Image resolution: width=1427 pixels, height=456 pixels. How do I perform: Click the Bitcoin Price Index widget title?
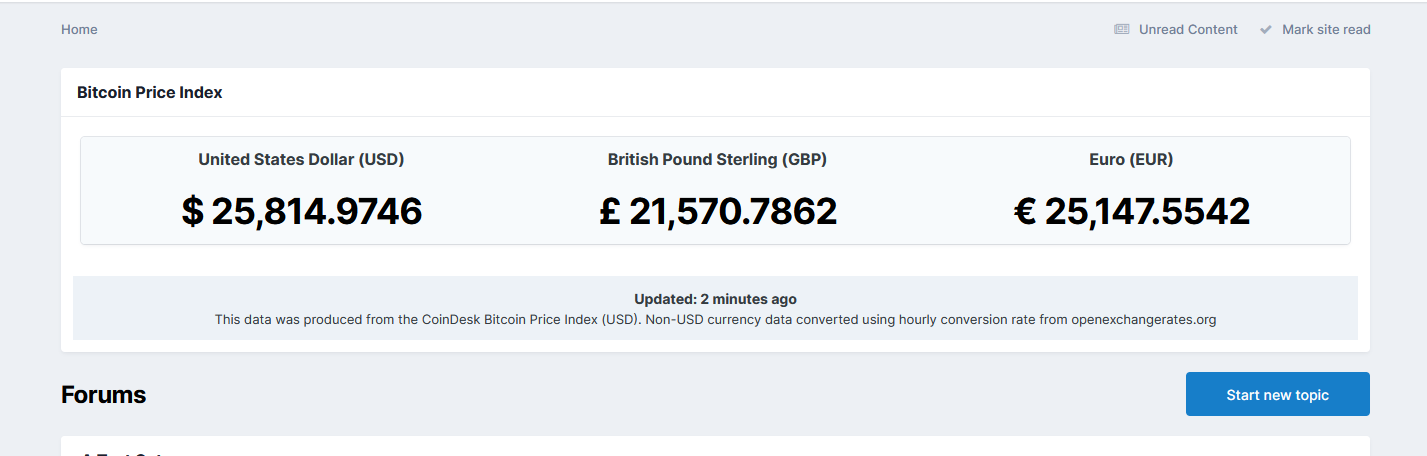coord(150,92)
